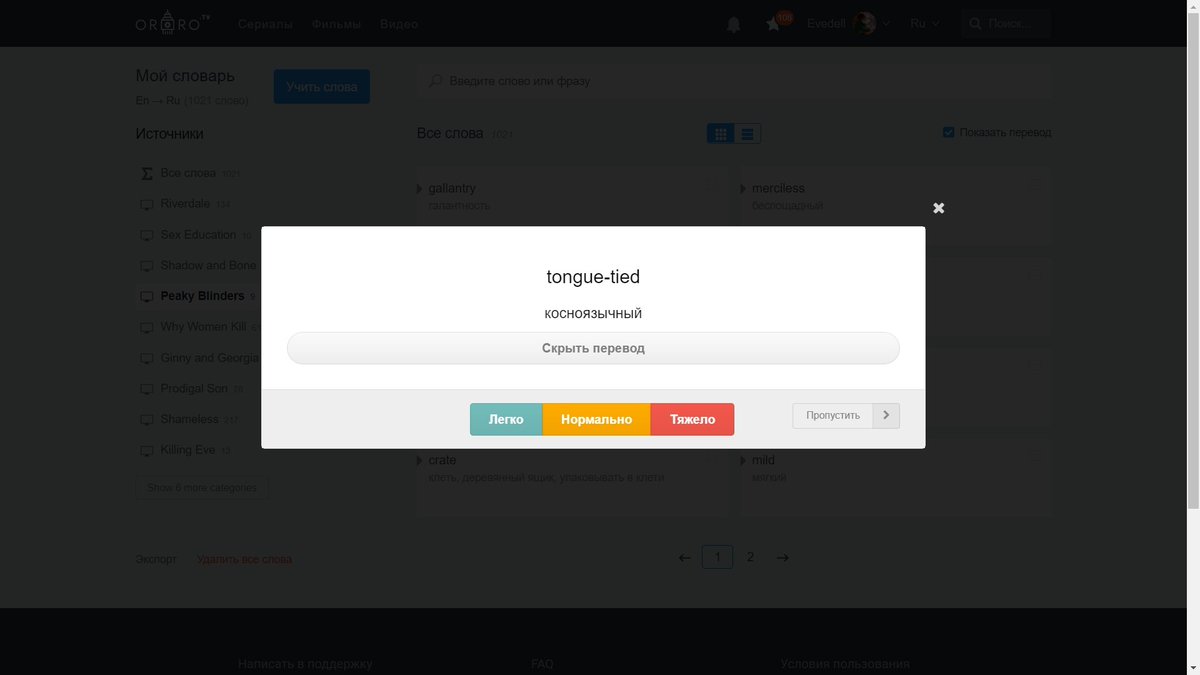Mark the word as Легко
Screen dimensions: 1200x675
[506, 420]
